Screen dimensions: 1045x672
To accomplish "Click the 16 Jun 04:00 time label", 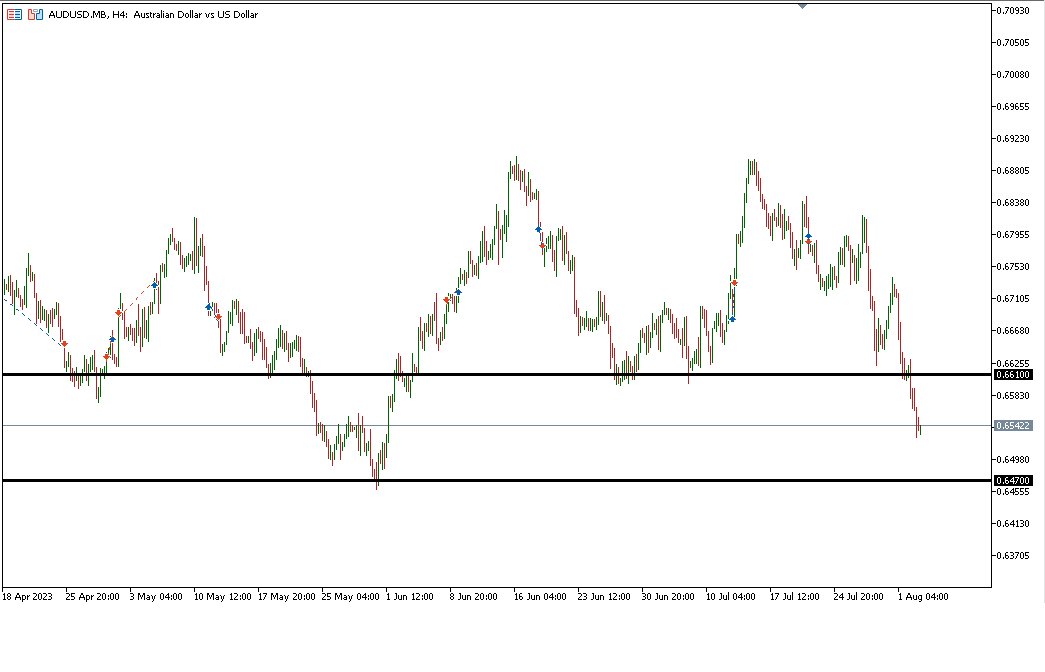I will (x=540, y=597).
